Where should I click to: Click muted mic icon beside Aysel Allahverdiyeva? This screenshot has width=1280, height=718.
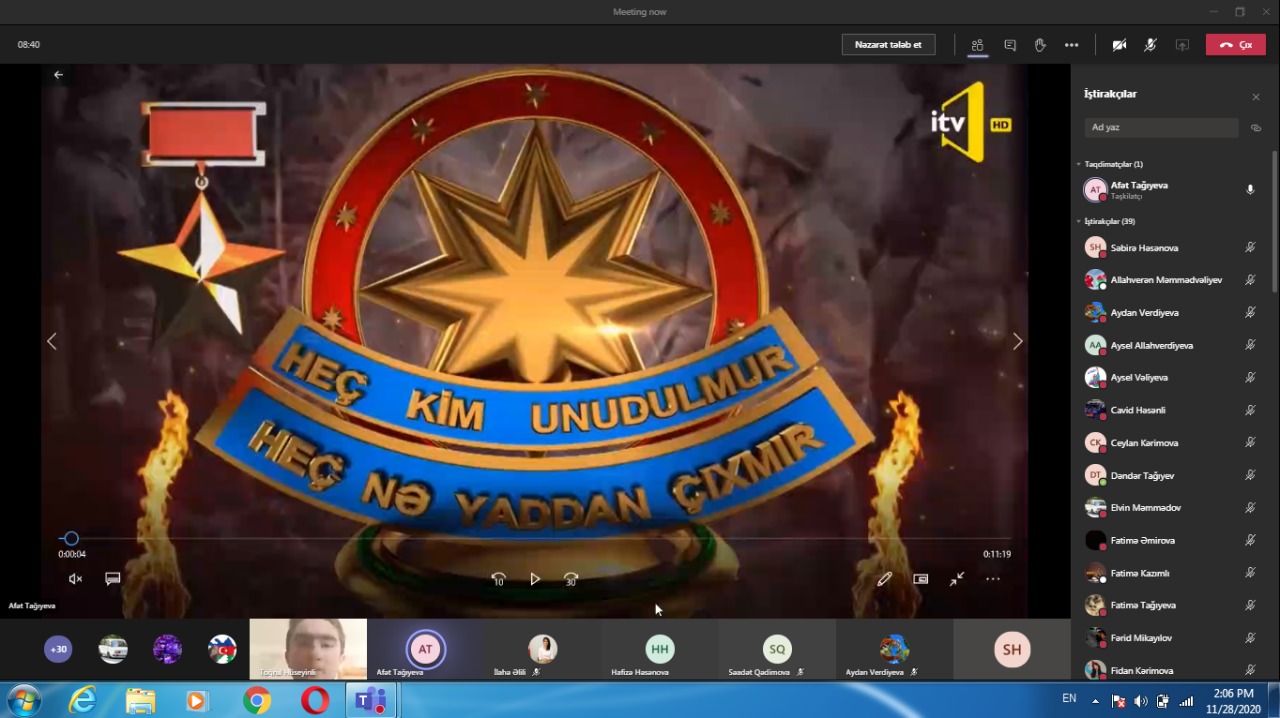(1250, 345)
